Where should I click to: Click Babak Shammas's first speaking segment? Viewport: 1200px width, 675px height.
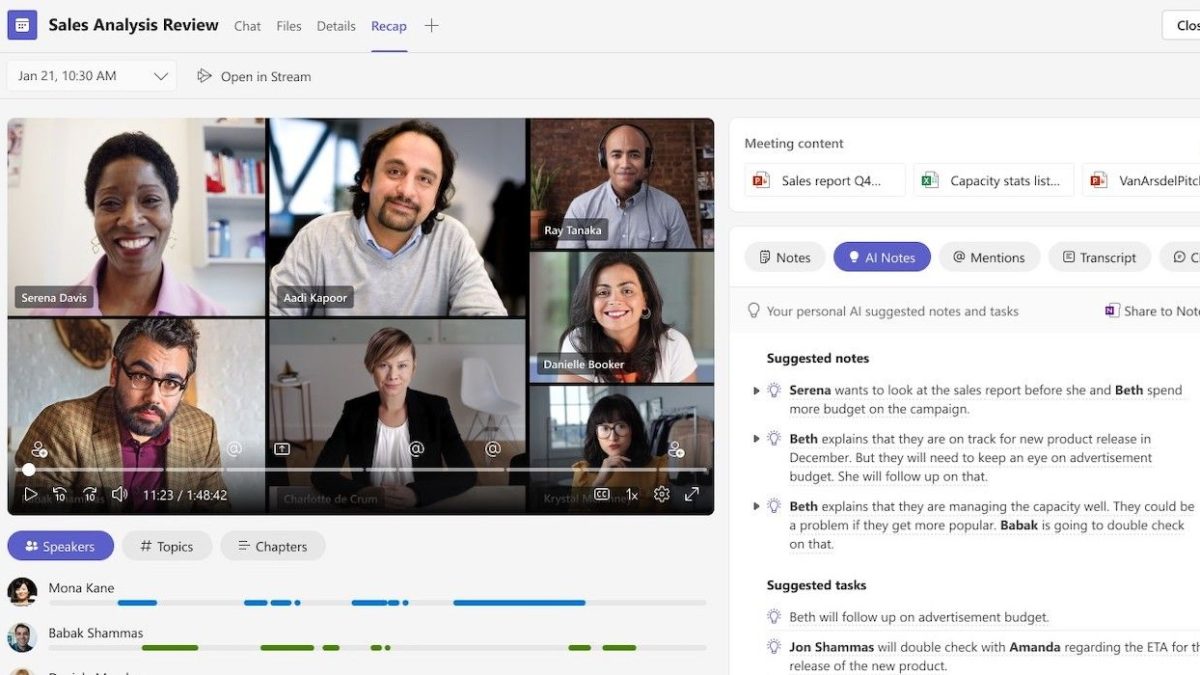click(170, 648)
